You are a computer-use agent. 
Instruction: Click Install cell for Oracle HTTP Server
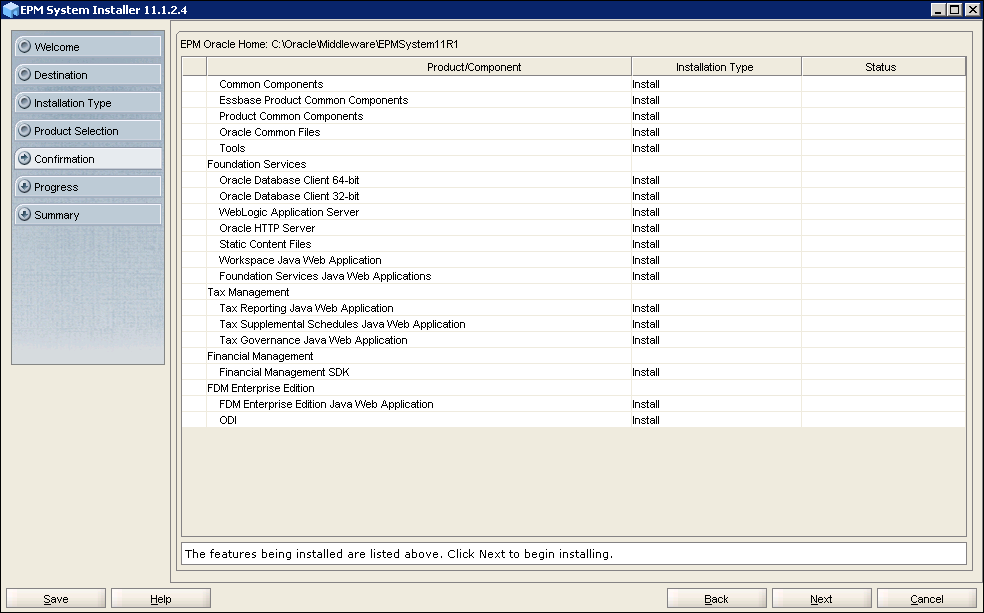pos(716,228)
